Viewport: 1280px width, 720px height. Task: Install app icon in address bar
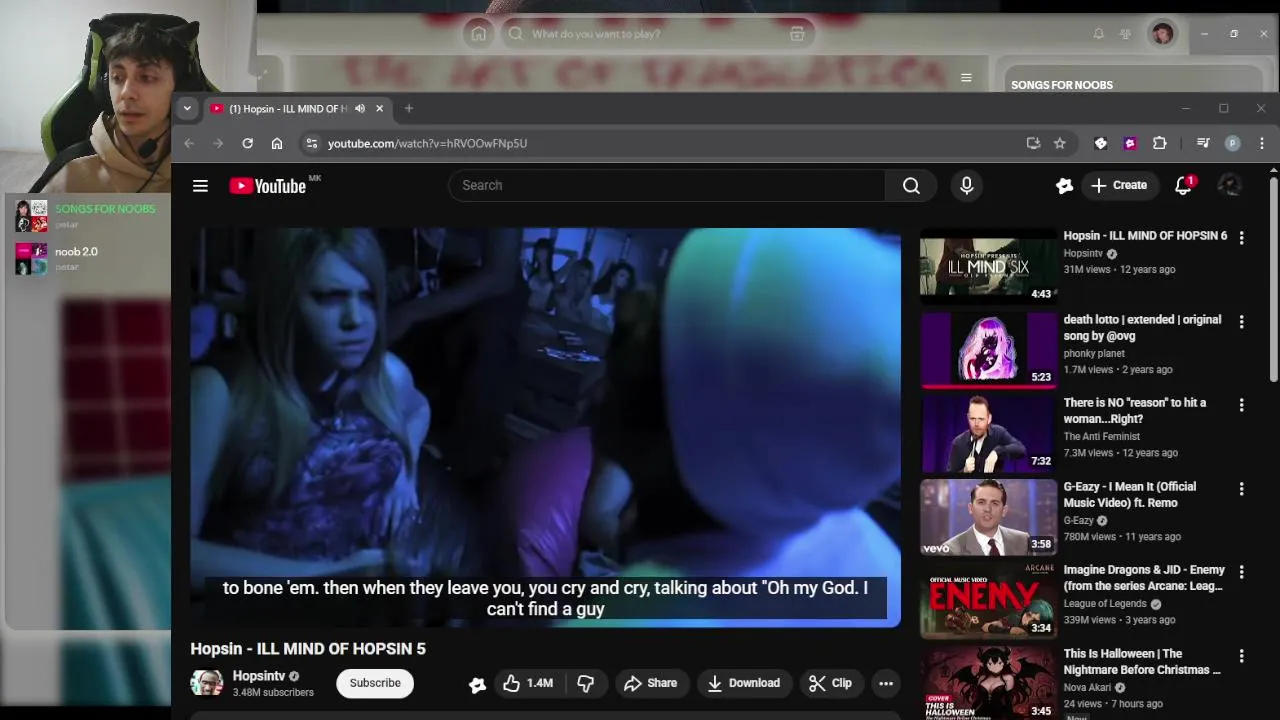[1033, 143]
